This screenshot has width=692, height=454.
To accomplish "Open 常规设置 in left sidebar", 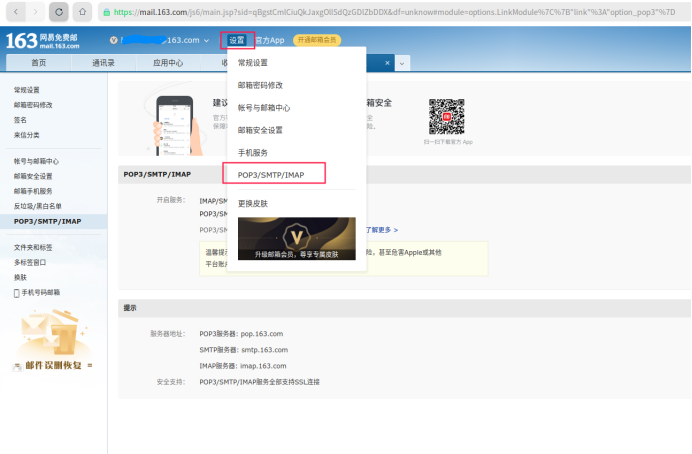I will click(x=26, y=90).
